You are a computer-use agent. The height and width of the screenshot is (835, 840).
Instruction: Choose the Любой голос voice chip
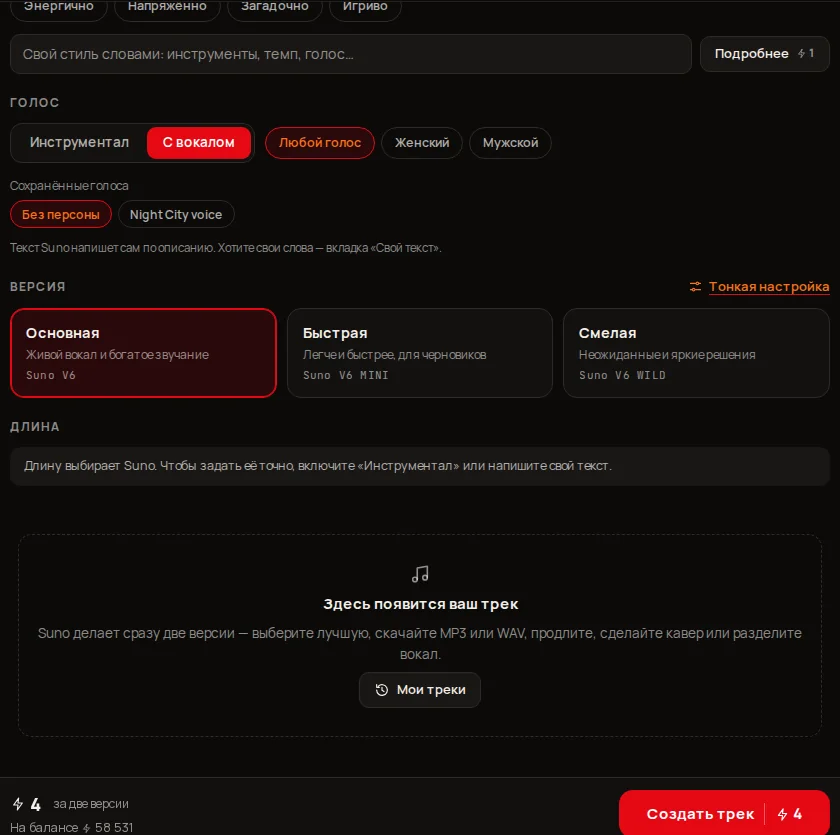(320, 143)
